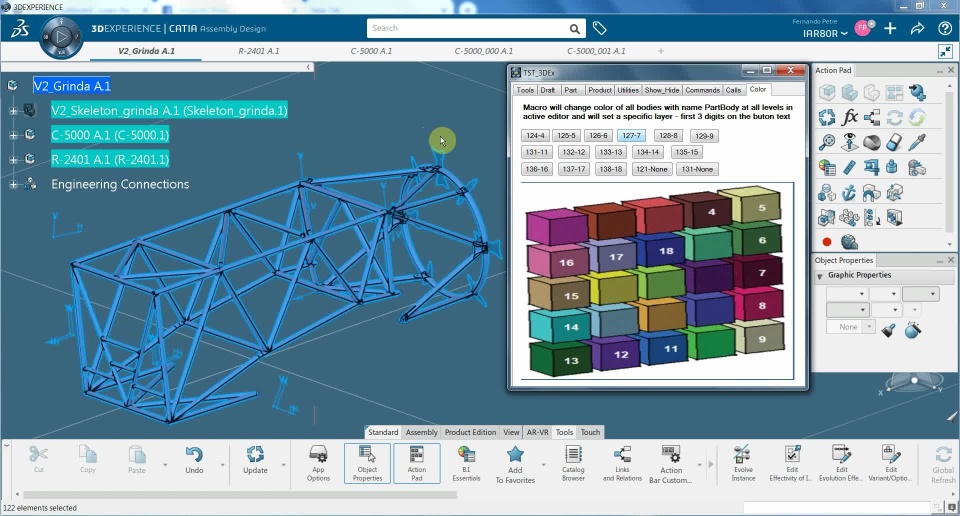This screenshot has width=960, height=516.
Task: Click the red record dot icon
Action: [827, 242]
